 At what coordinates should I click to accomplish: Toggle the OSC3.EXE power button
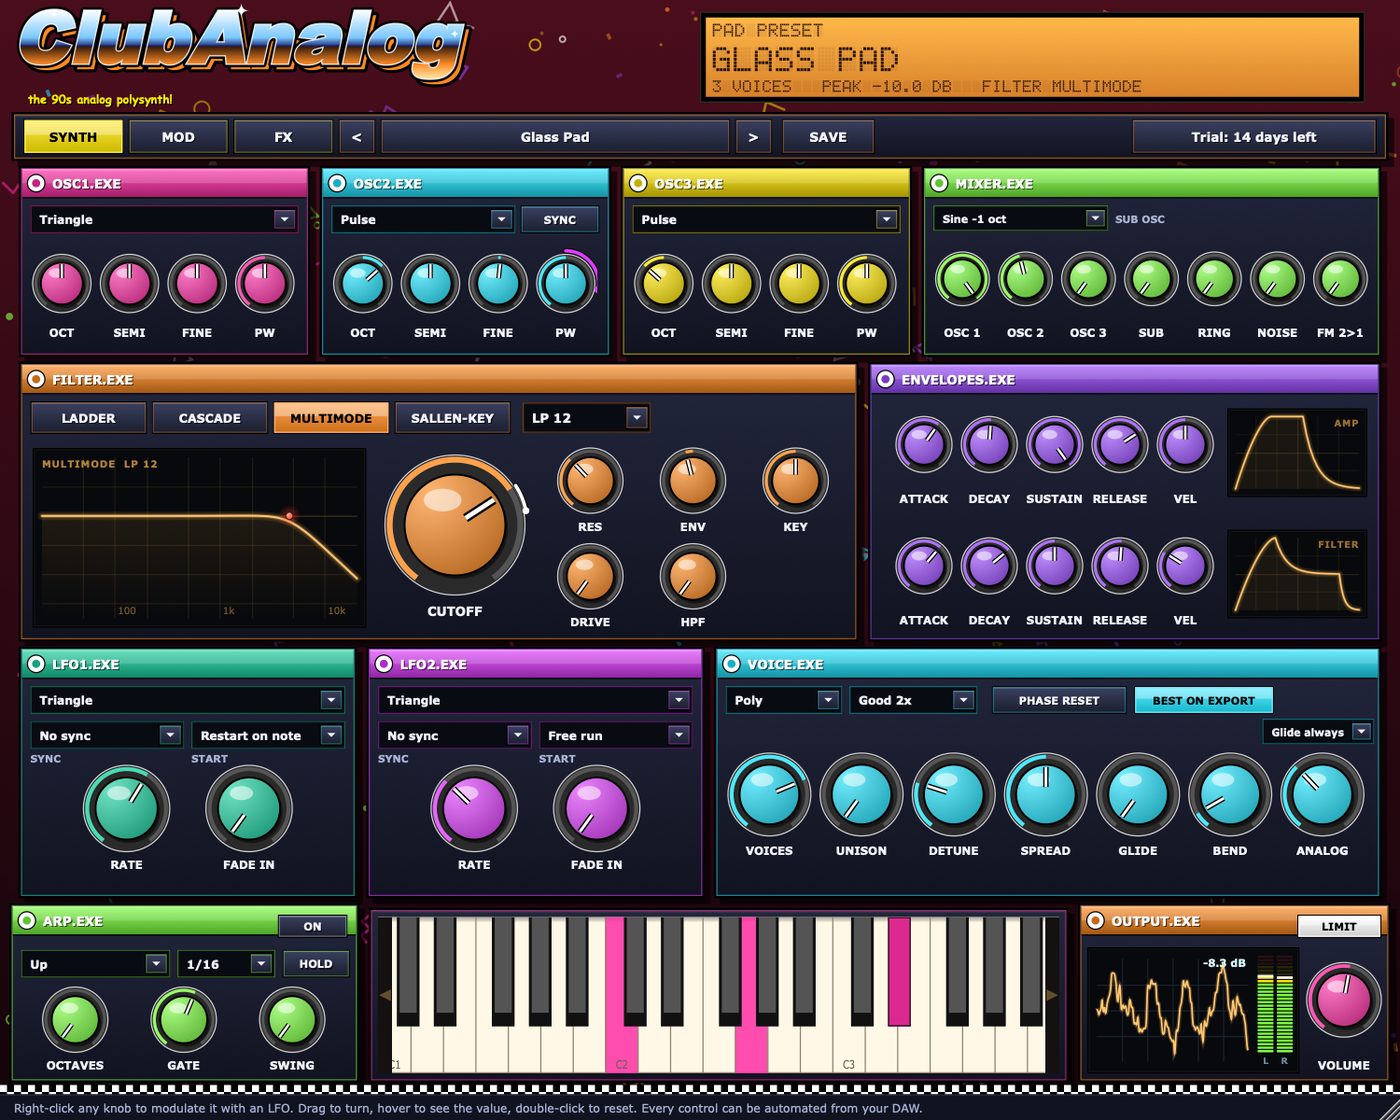click(639, 183)
